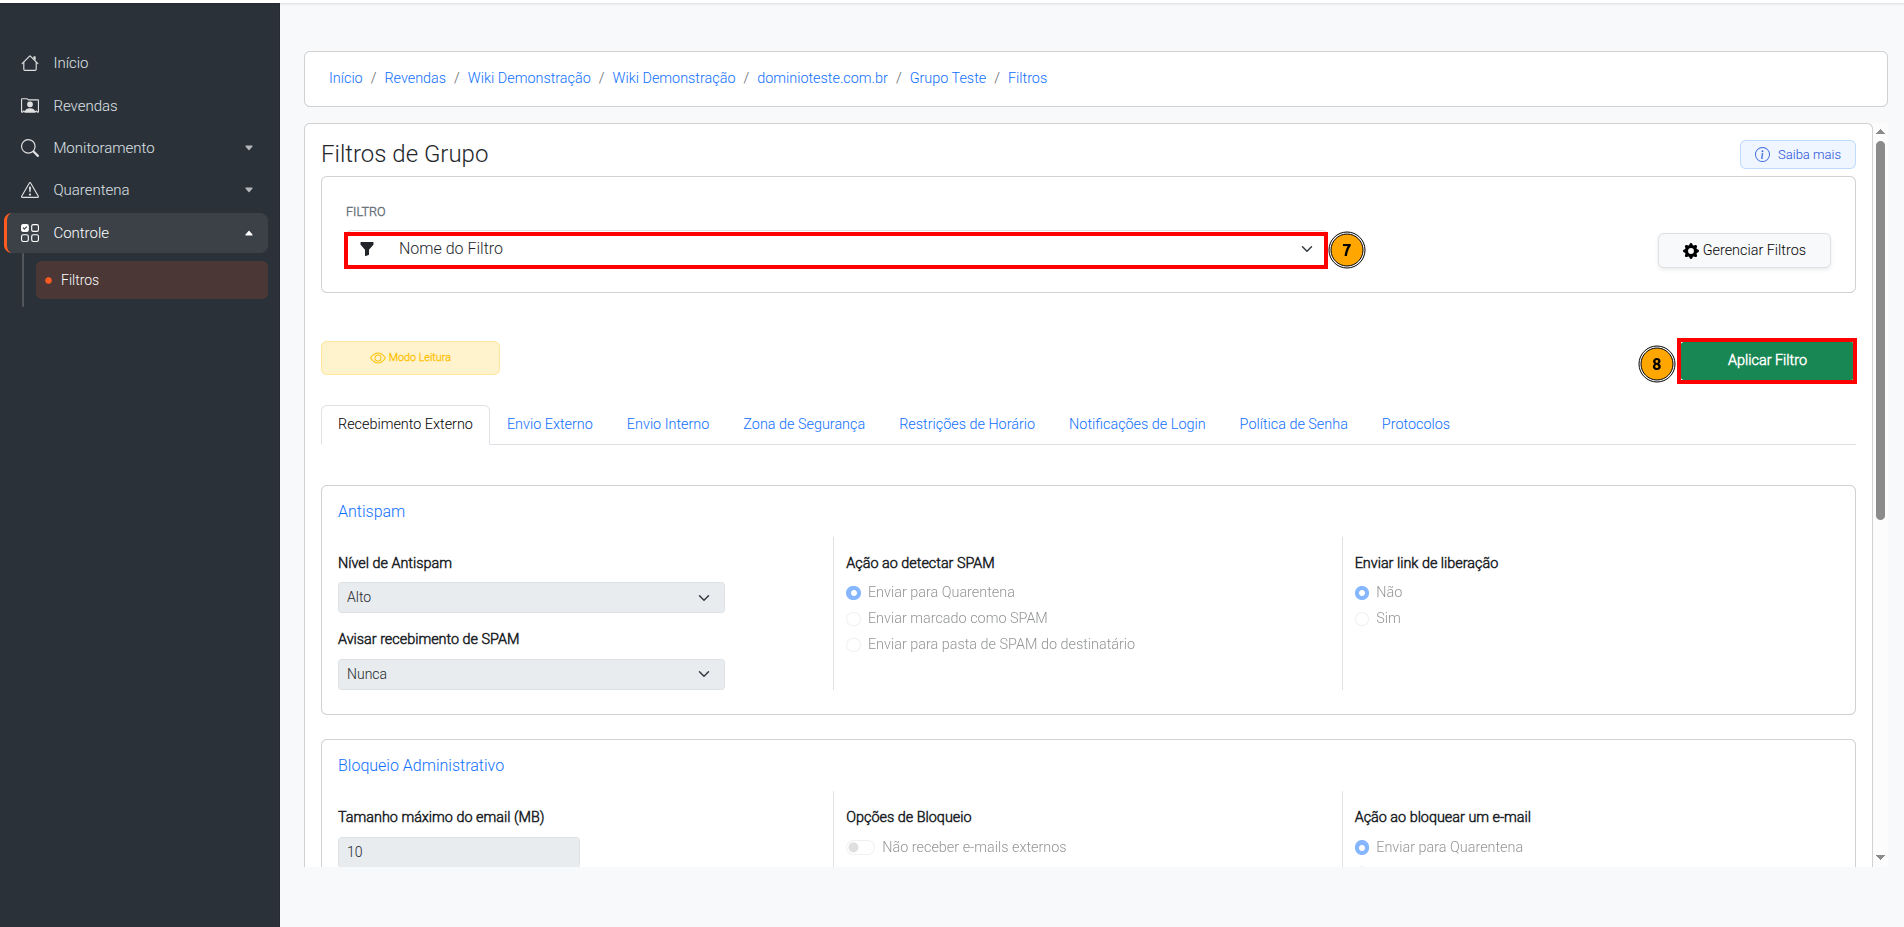The height and width of the screenshot is (927, 1904).
Task: Click the Revendas sidebar icon
Action: click(30, 106)
